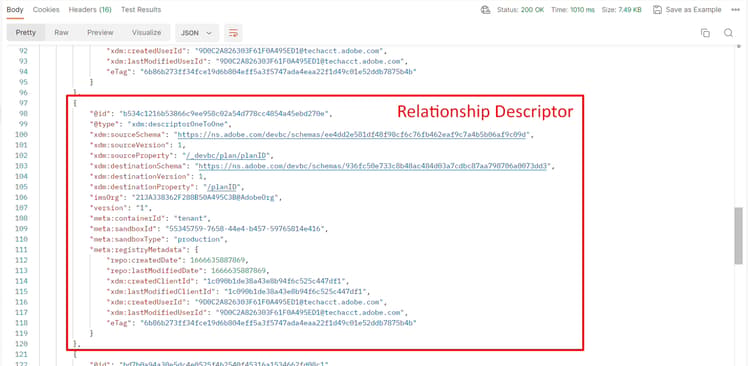The width and height of the screenshot is (750, 366).
Task: Click line number 111 in the gutter
Action: click(22, 250)
